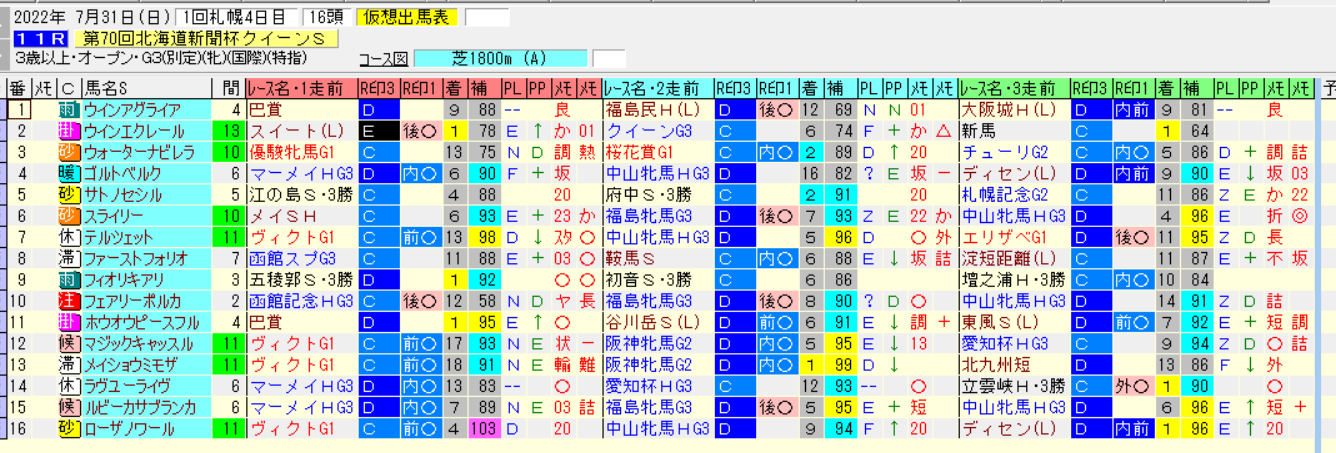The height and width of the screenshot is (453, 1336).
Task: Click the black E mark in ウインエクレール row
Action: pos(378,132)
